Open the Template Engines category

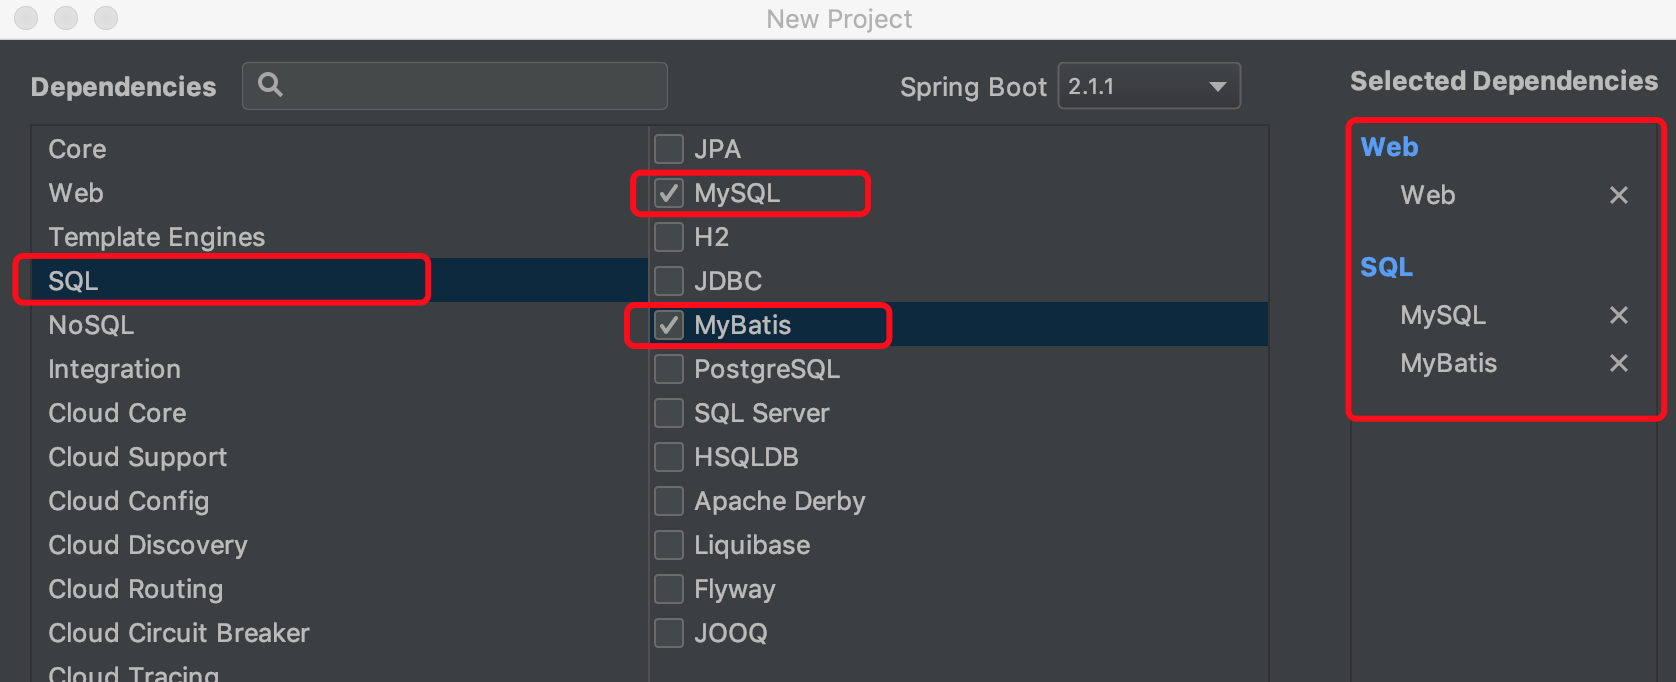pyautogui.click(x=340, y=237)
